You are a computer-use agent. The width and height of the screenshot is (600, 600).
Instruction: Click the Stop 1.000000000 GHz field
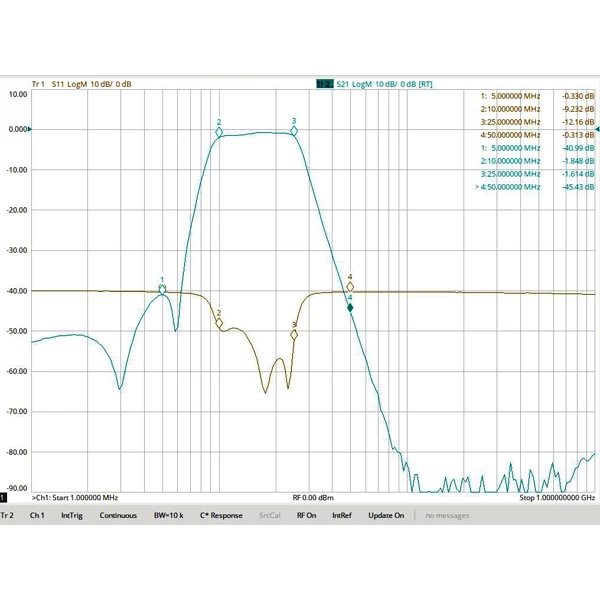coord(557,498)
